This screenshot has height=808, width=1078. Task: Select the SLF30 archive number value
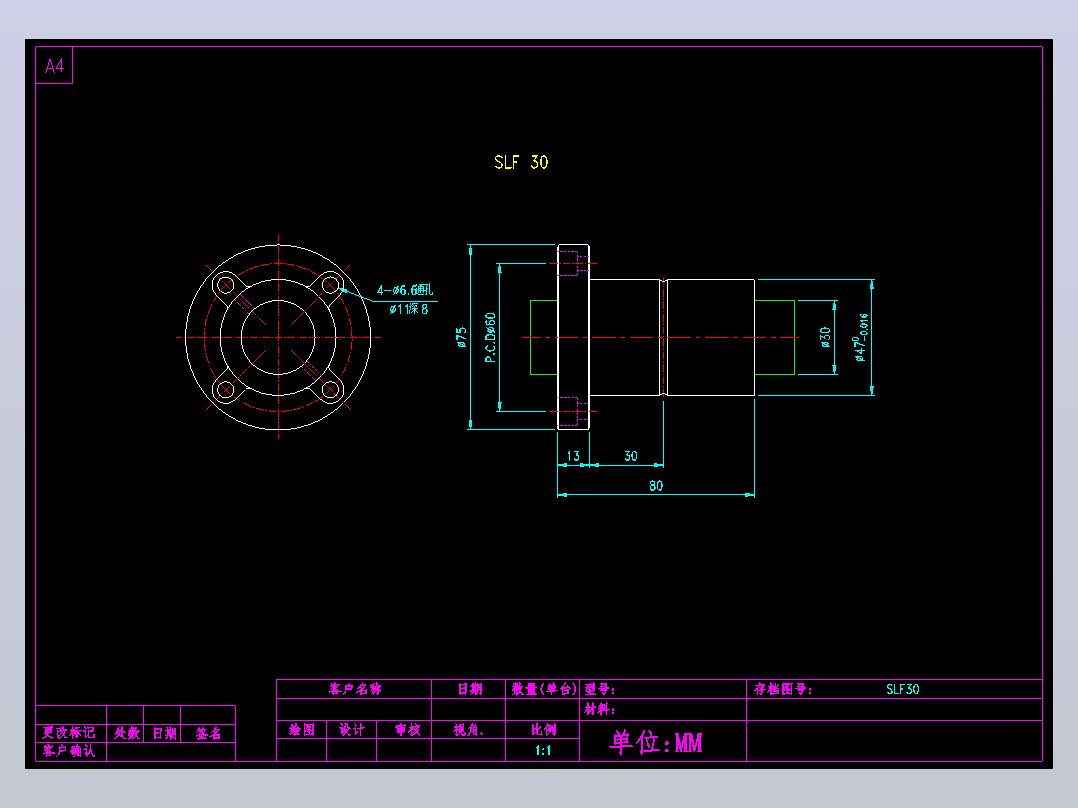903,689
